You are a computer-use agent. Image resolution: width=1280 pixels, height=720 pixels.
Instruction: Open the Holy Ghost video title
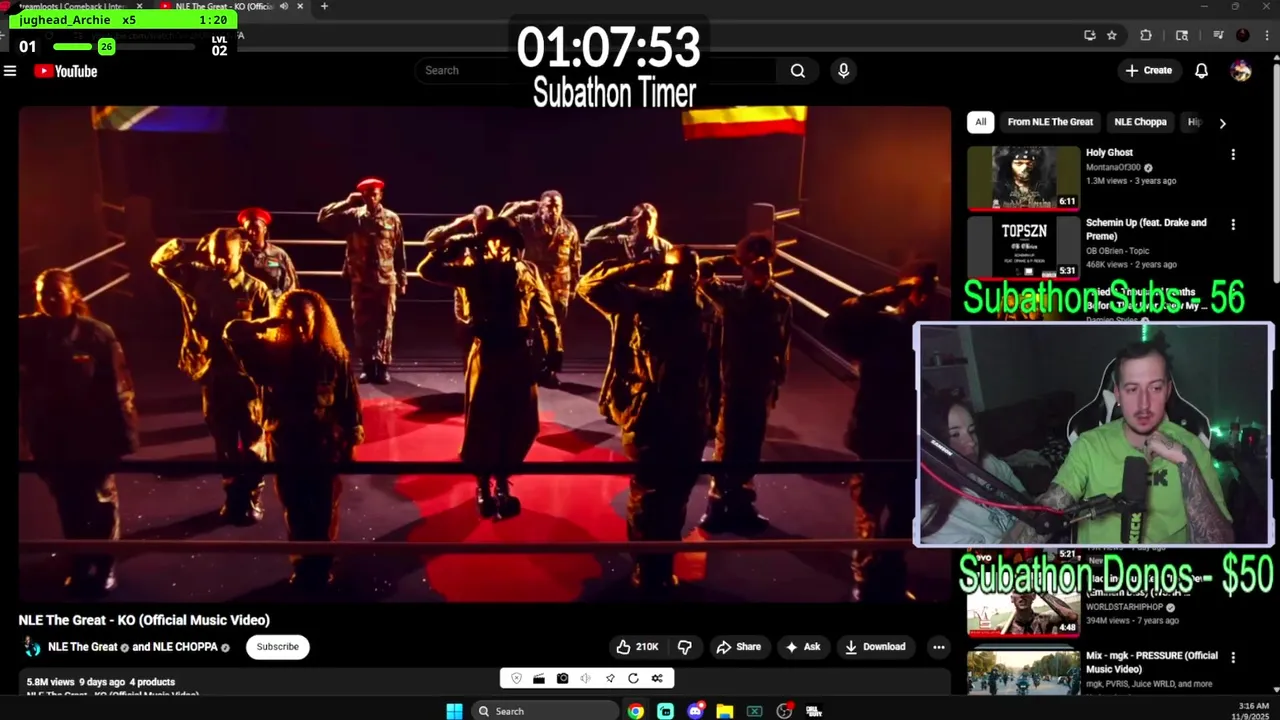1109,153
